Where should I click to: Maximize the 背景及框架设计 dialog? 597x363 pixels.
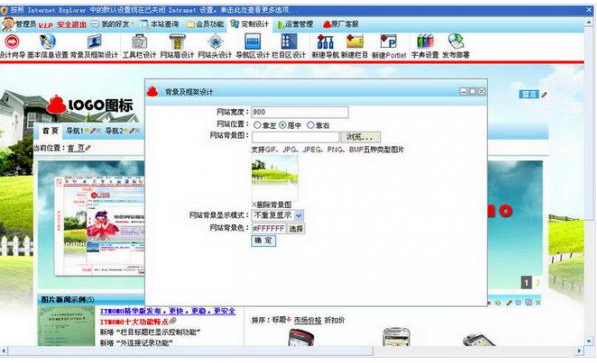(x=472, y=91)
